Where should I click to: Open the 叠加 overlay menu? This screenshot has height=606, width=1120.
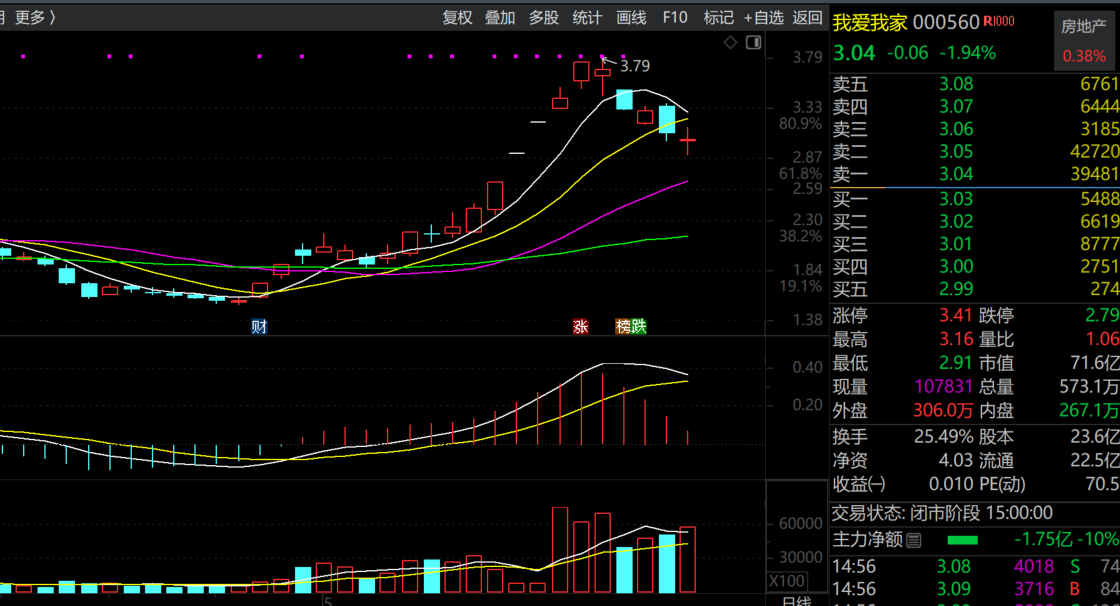coord(500,17)
